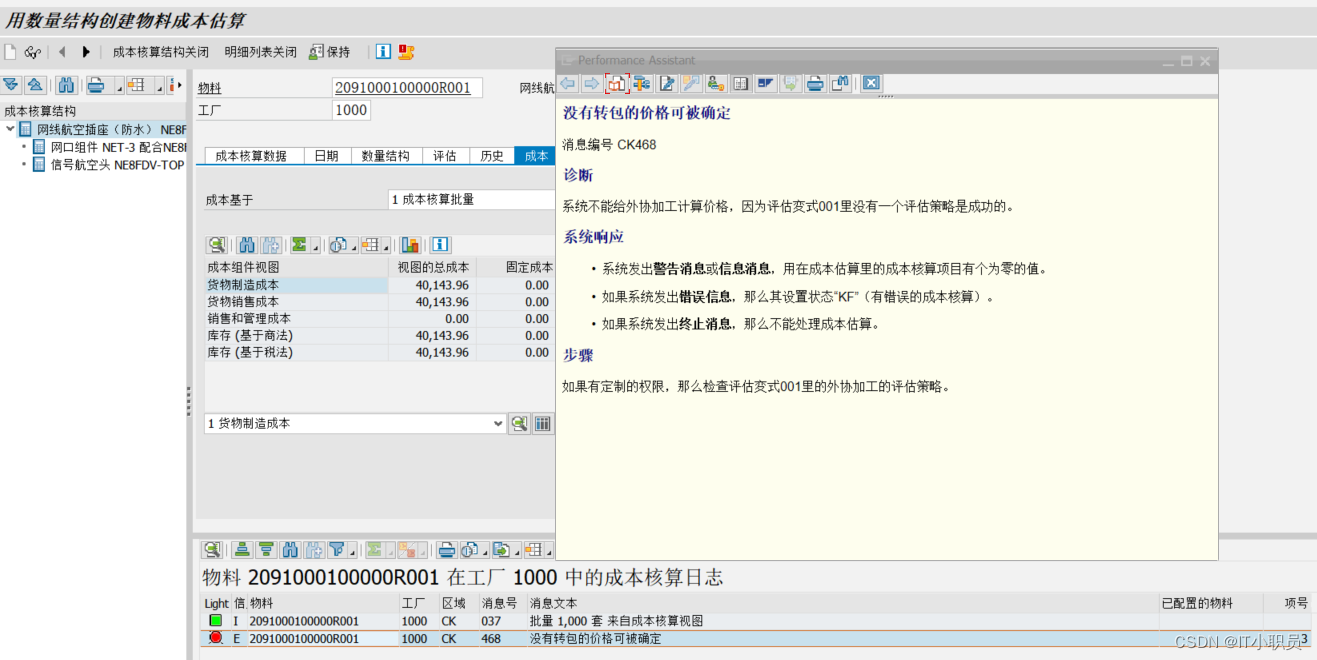Click the Print icon in the Performance Assistant toolbar
Viewport: 1317px width, 660px height.
coord(812,83)
